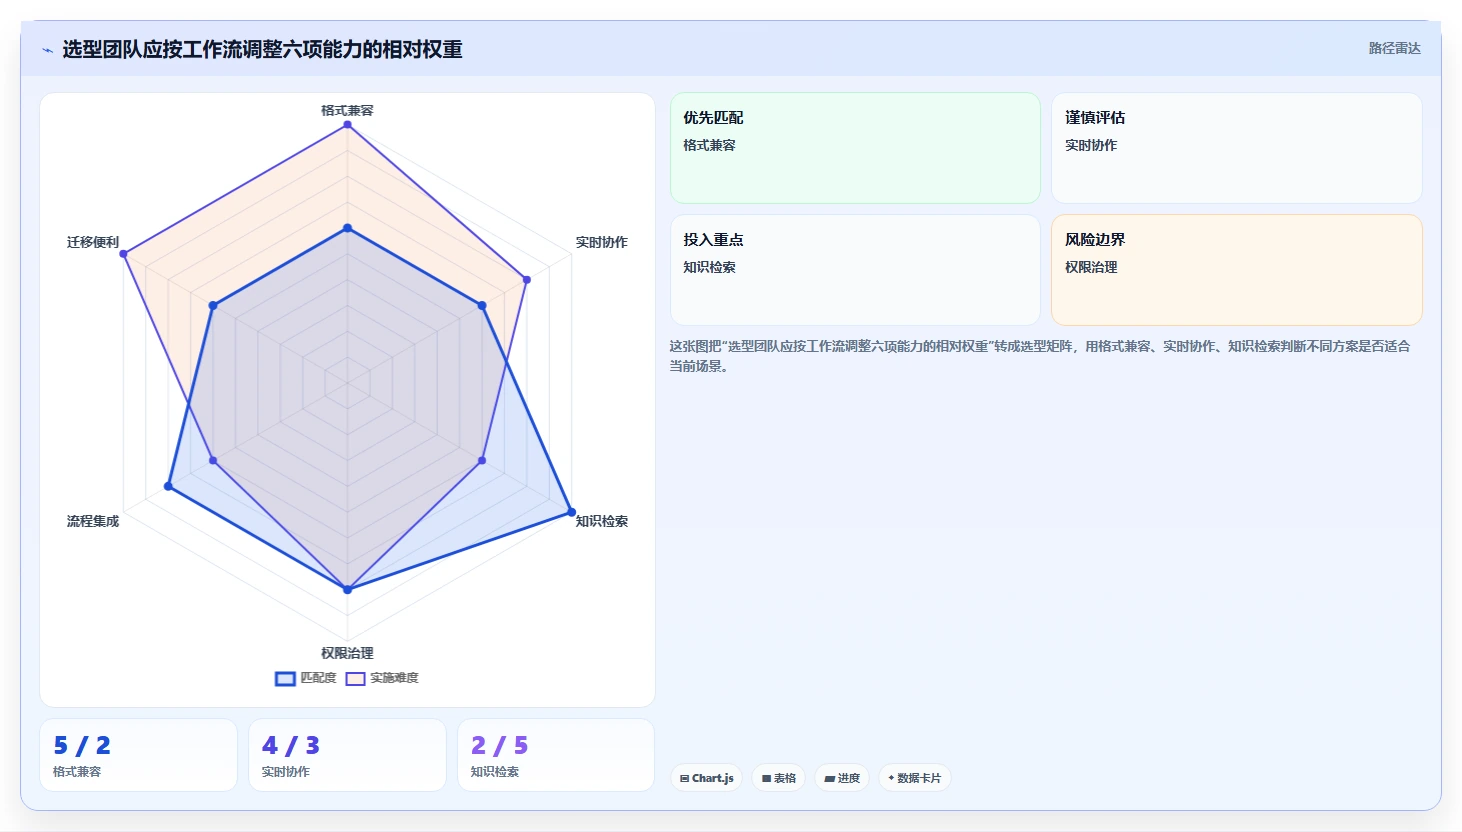Open the 谨慎评估 card

click(1236, 148)
